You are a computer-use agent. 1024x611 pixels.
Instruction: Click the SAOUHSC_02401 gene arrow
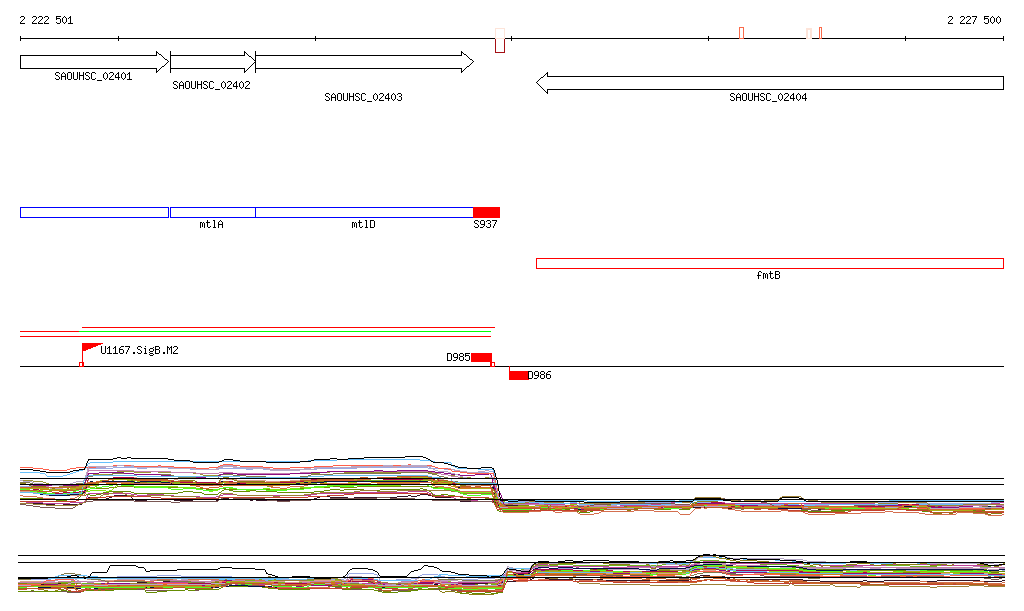point(95,62)
